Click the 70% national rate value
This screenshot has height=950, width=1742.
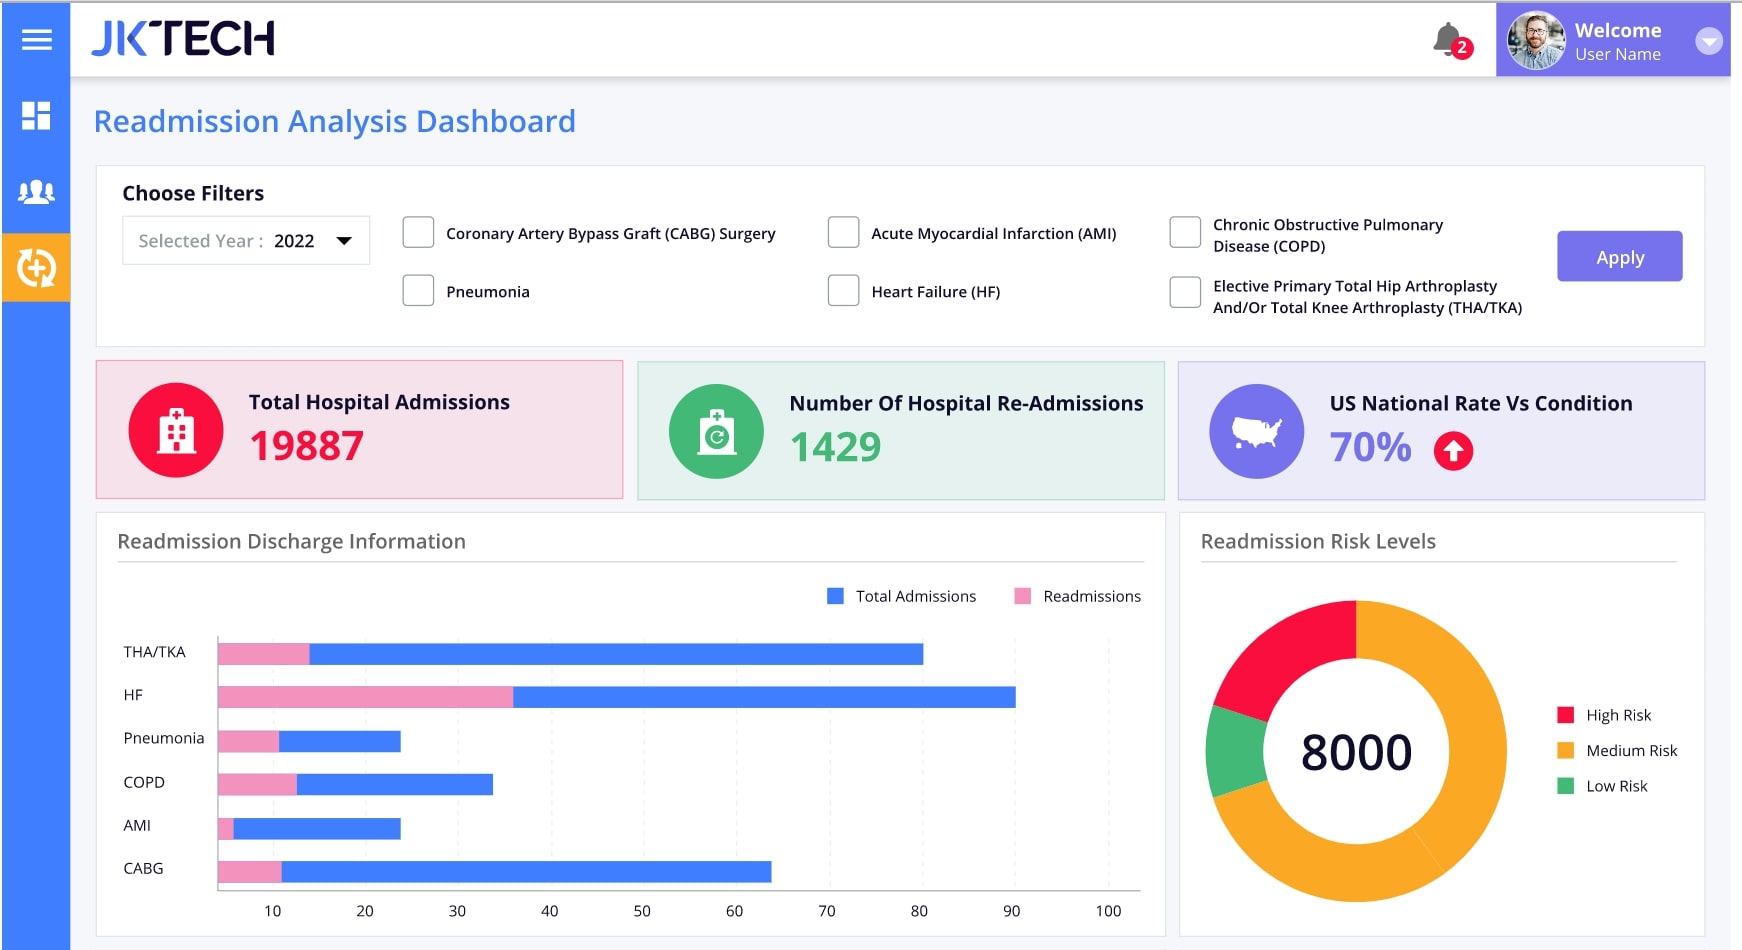point(1370,447)
